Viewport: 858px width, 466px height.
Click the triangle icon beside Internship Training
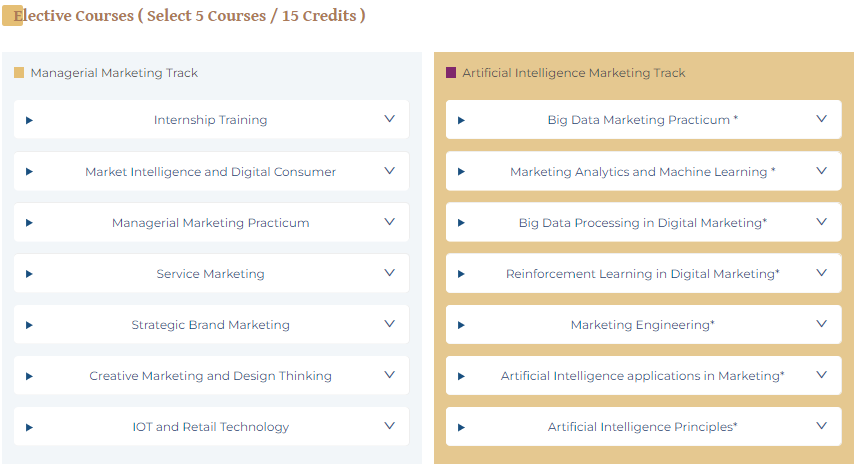coord(30,120)
